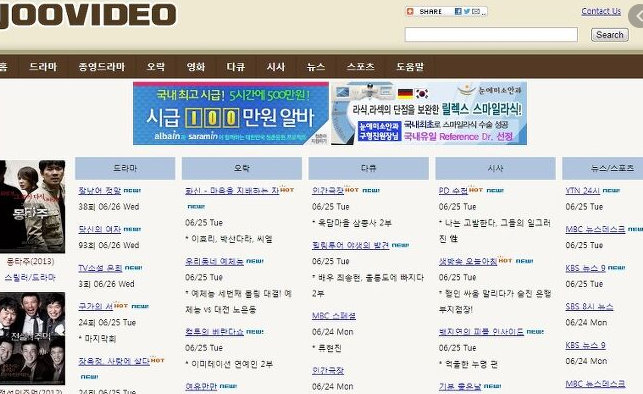Click the 릴렉스 스마일라식 ad banner
Screen dimensions: 643x394
pyautogui.click(x=429, y=113)
